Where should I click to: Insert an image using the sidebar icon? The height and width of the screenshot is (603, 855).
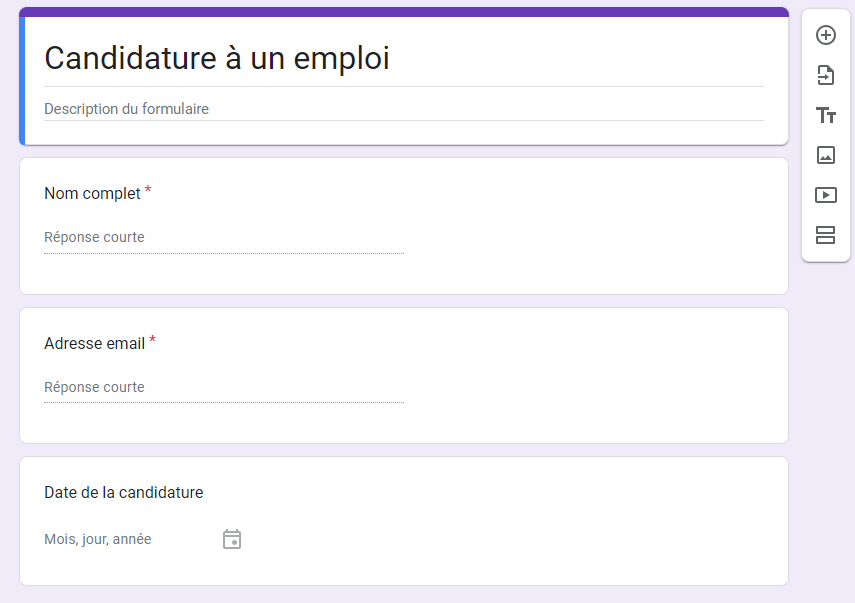click(x=826, y=155)
